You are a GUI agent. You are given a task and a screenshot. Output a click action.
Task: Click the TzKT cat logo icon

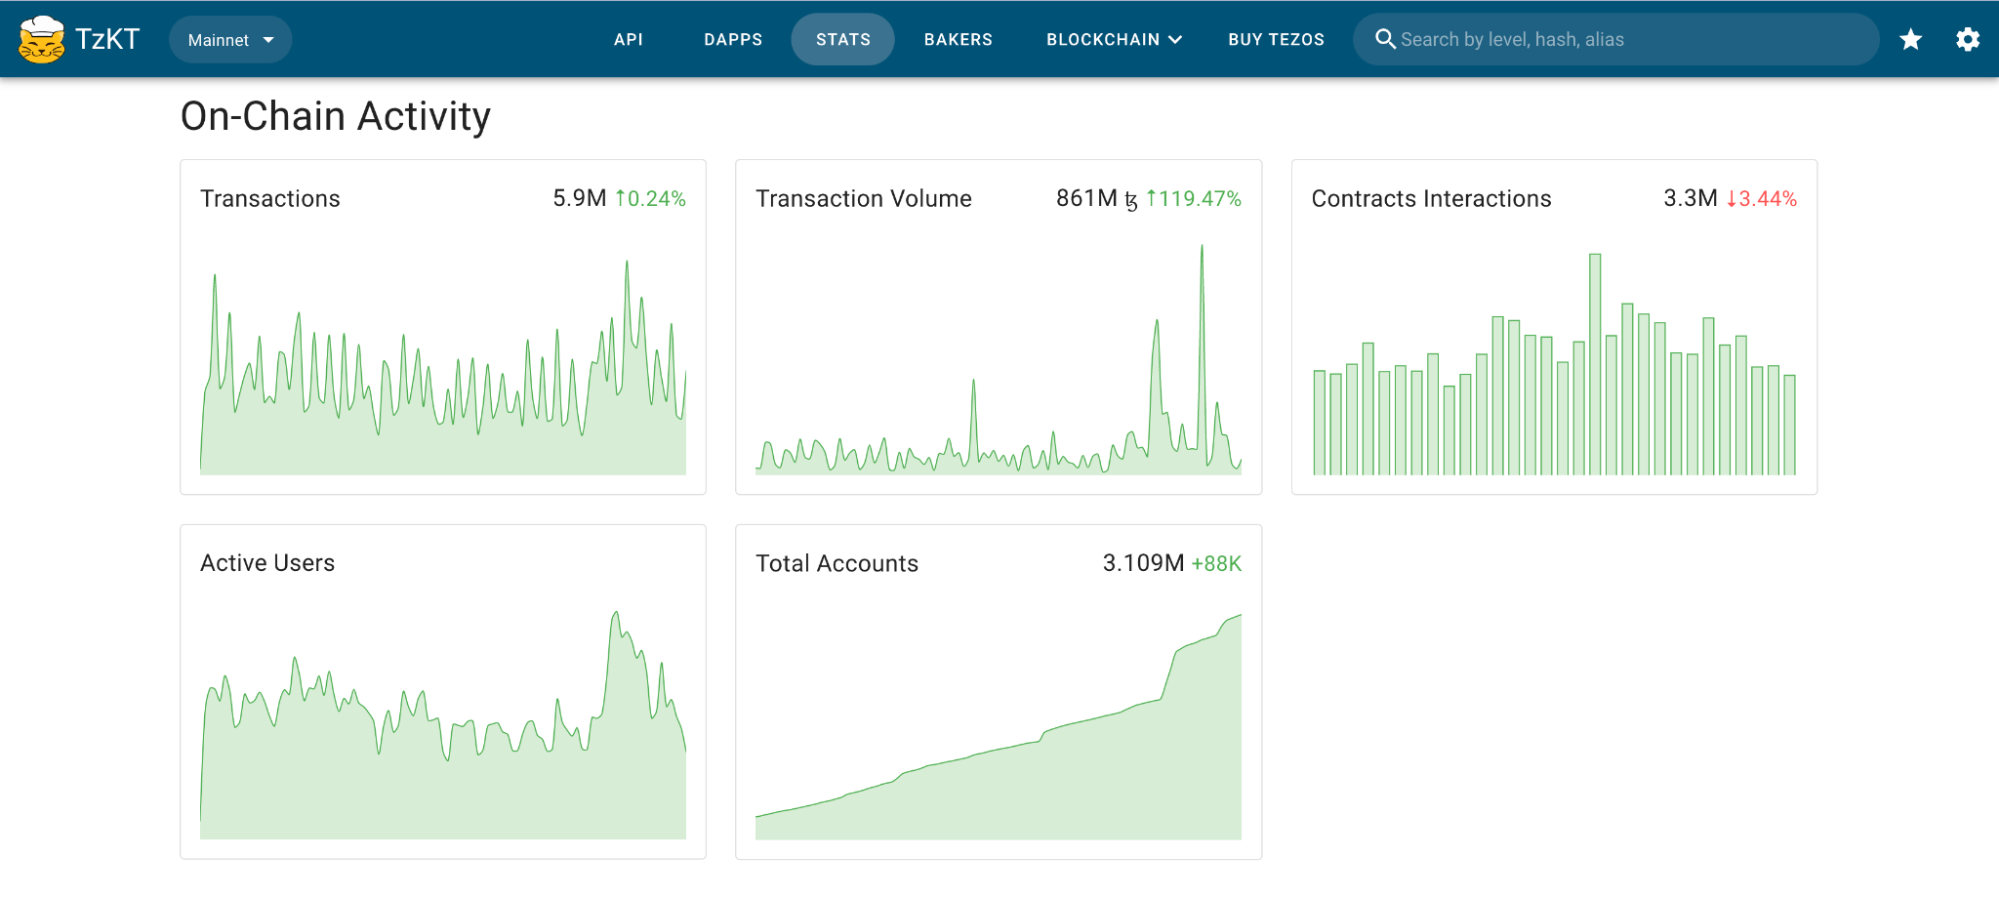(x=42, y=40)
